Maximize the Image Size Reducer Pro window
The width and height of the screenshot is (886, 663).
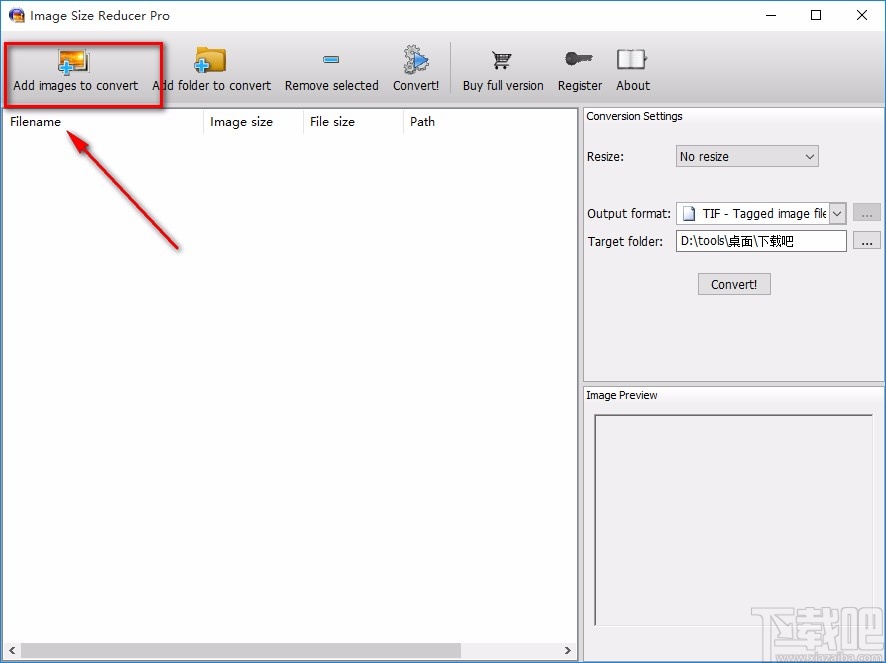tap(816, 15)
